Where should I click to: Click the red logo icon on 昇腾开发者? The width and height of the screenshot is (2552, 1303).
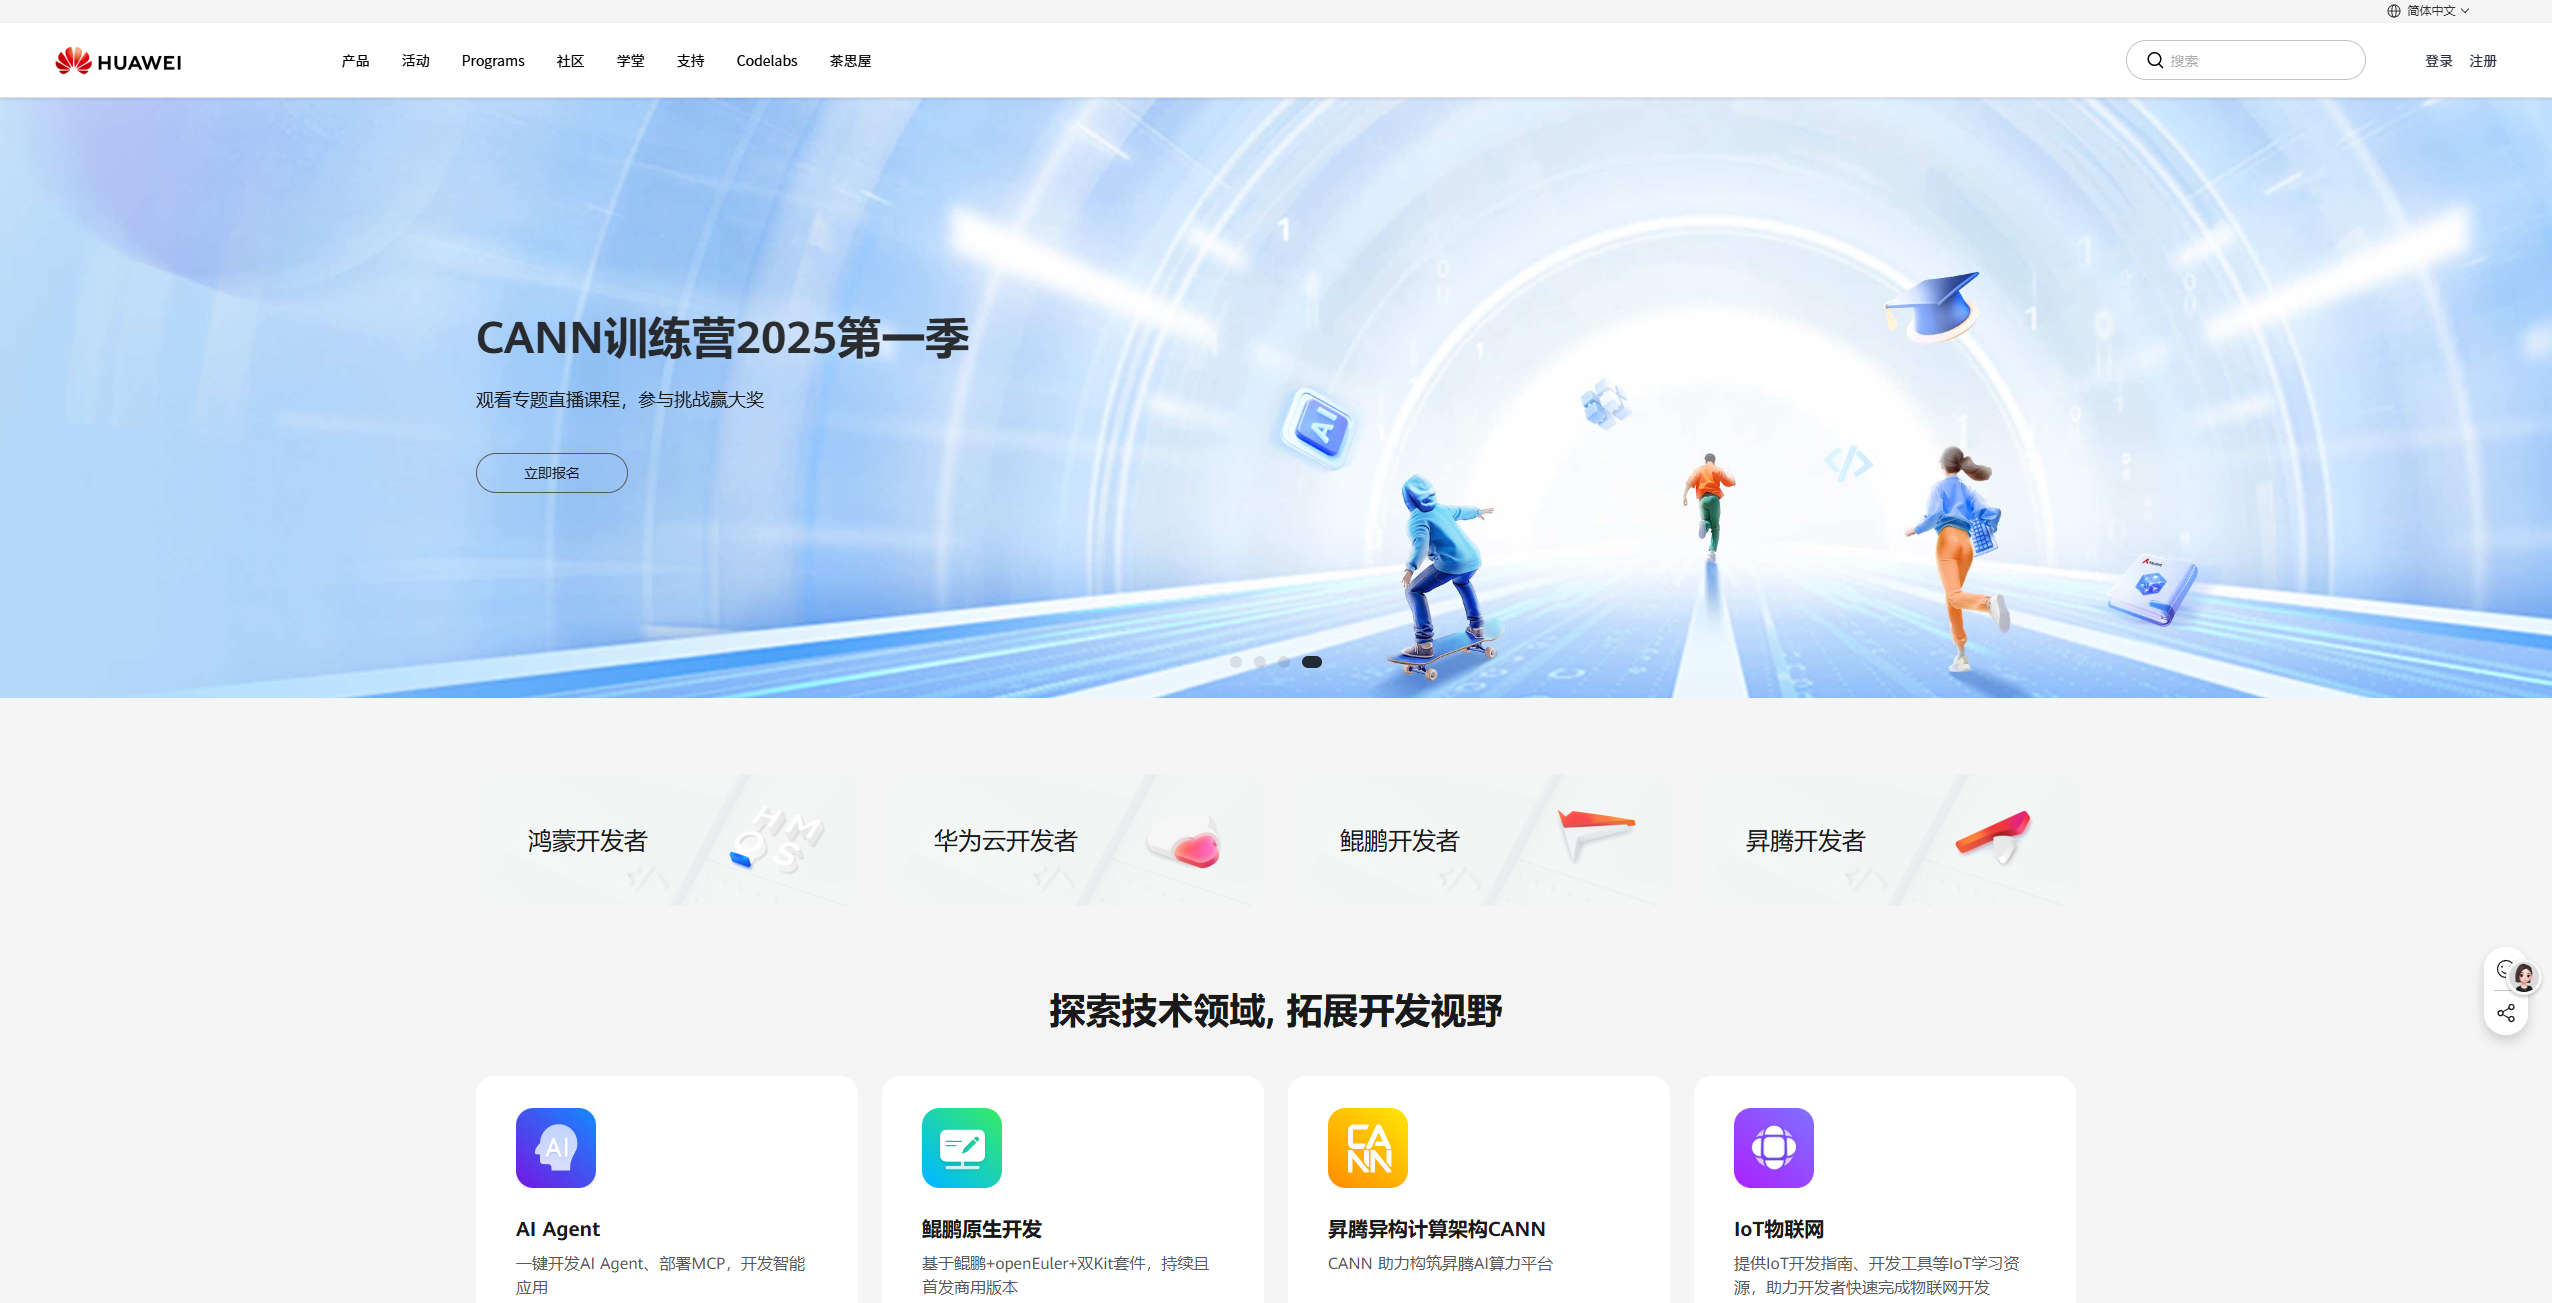point(1994,835)
